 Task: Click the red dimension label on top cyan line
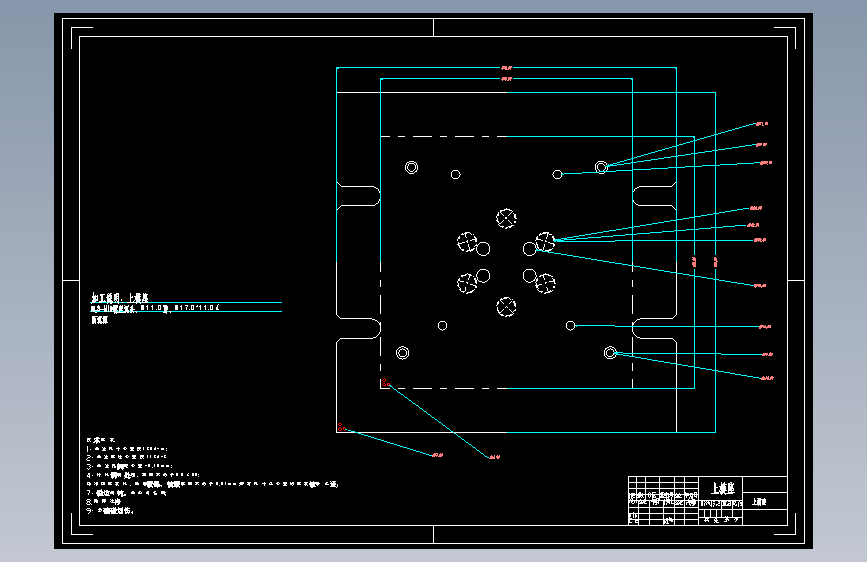click(x=506, y=67)
